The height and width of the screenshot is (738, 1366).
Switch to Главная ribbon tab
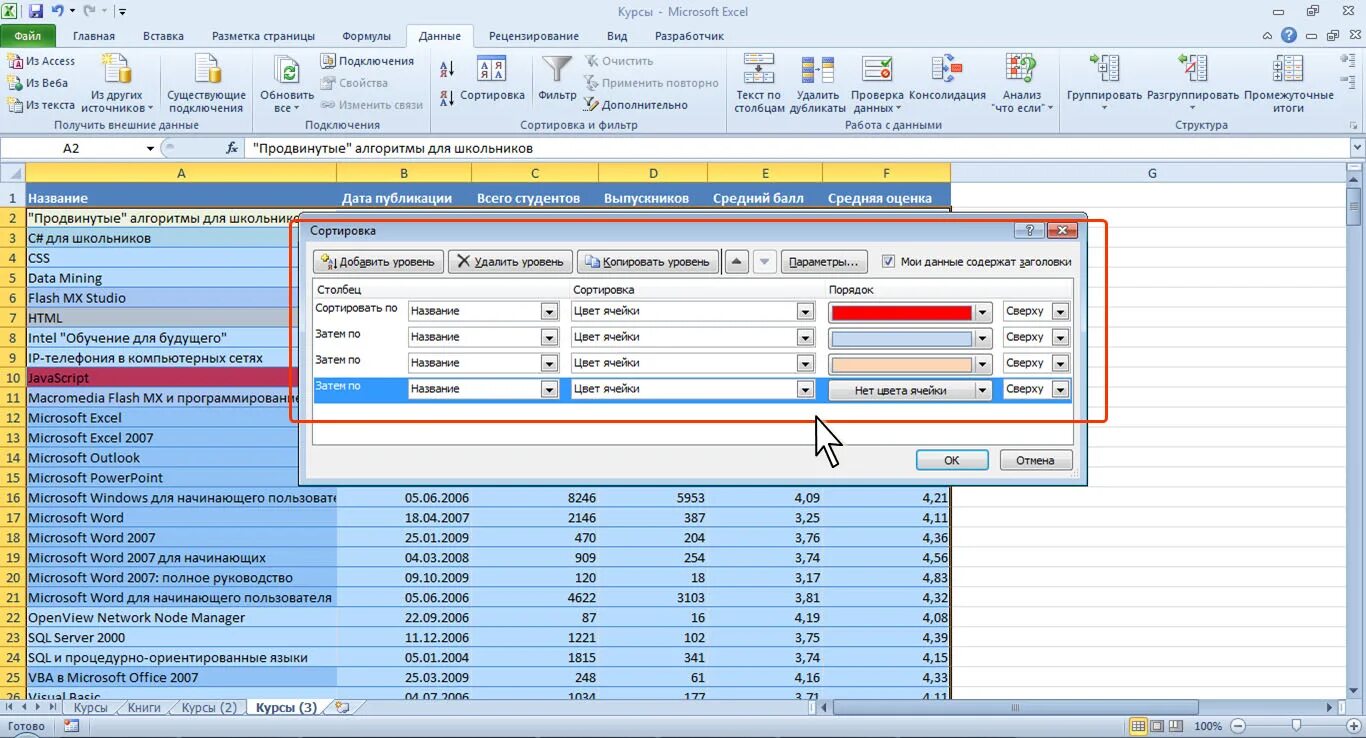[94, 36]
